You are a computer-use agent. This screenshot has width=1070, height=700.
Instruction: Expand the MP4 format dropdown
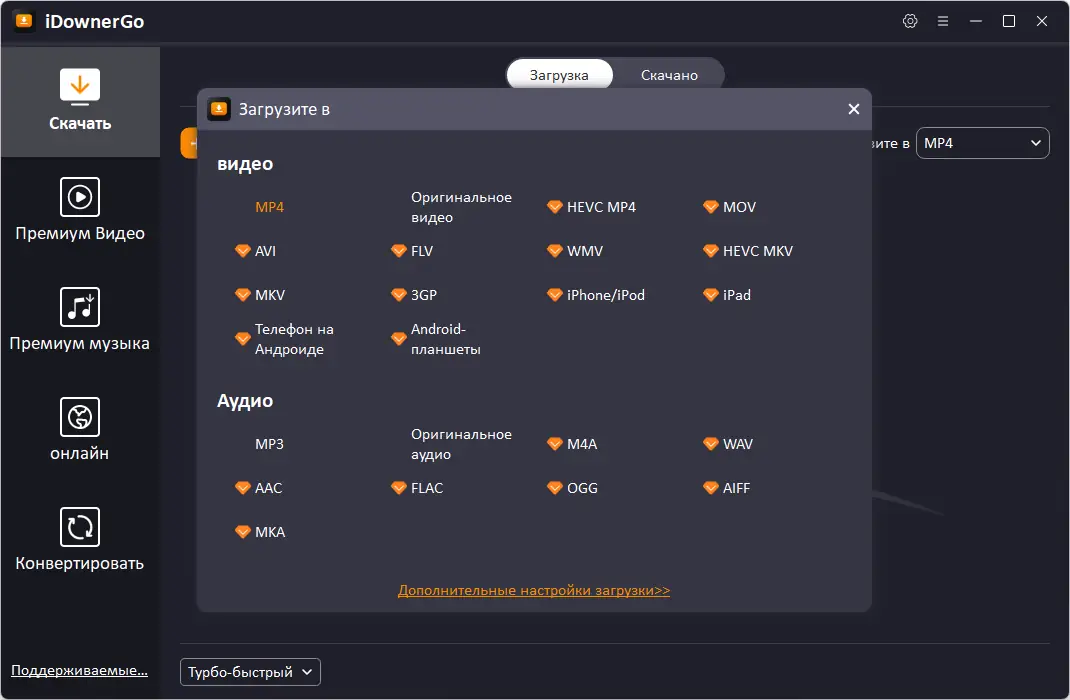click(x=982, y=143)
